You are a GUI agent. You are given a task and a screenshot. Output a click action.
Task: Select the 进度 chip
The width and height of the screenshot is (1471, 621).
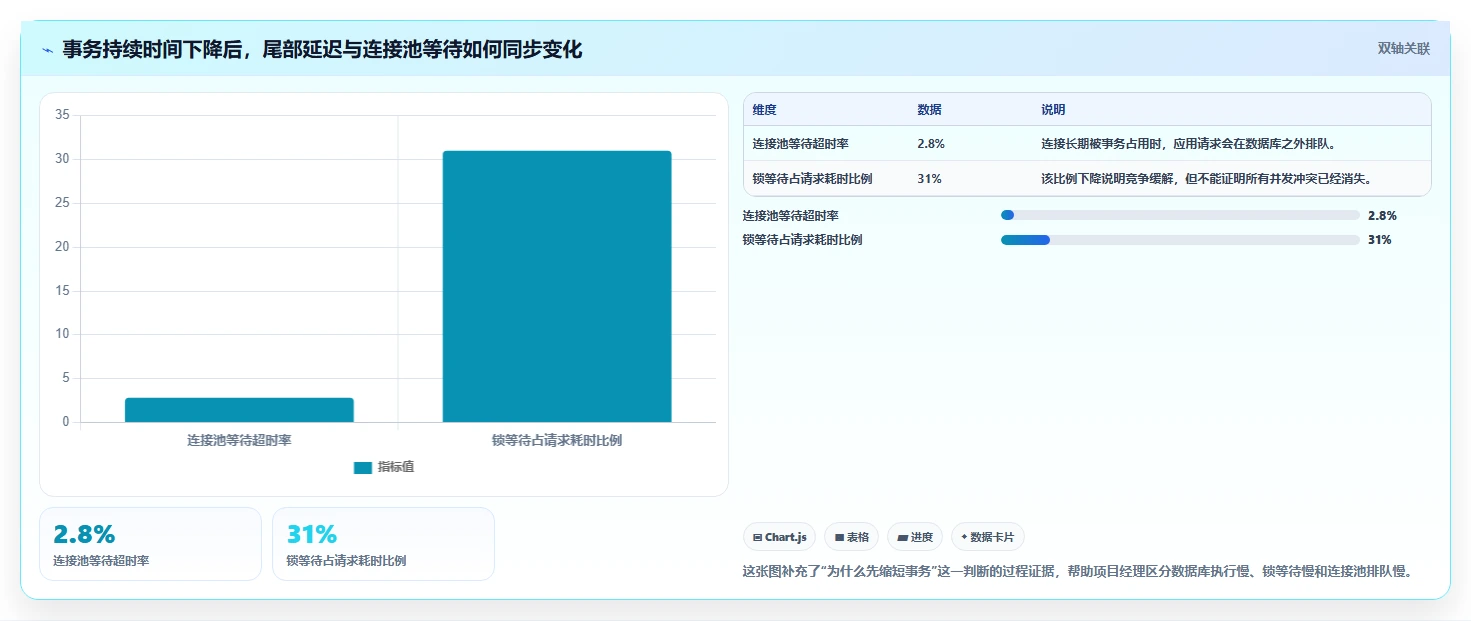[x=915, y=537]
